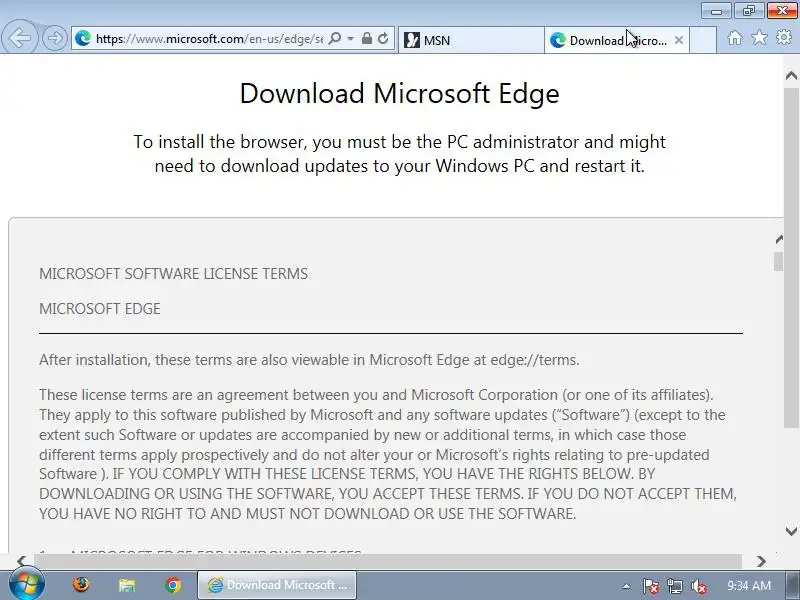Click the MICROSOFT EDGE license subtitle
Image resolution: width=800 pixels, height=600 pixels.
tap(100, 309)
